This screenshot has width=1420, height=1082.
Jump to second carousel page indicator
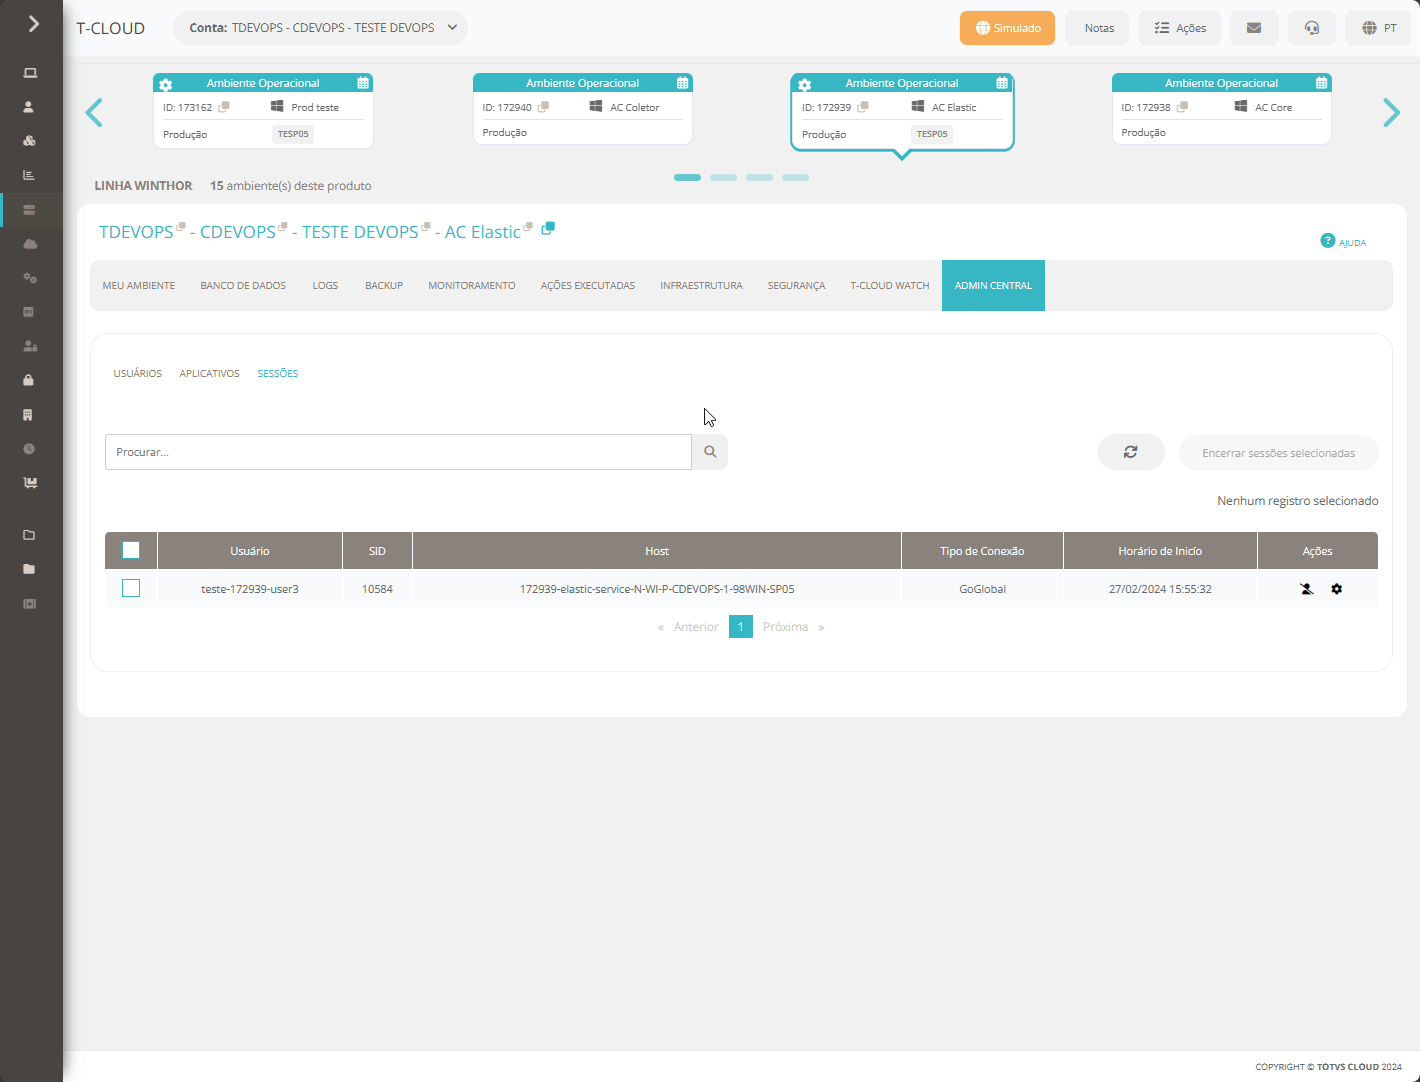(723, 177)
